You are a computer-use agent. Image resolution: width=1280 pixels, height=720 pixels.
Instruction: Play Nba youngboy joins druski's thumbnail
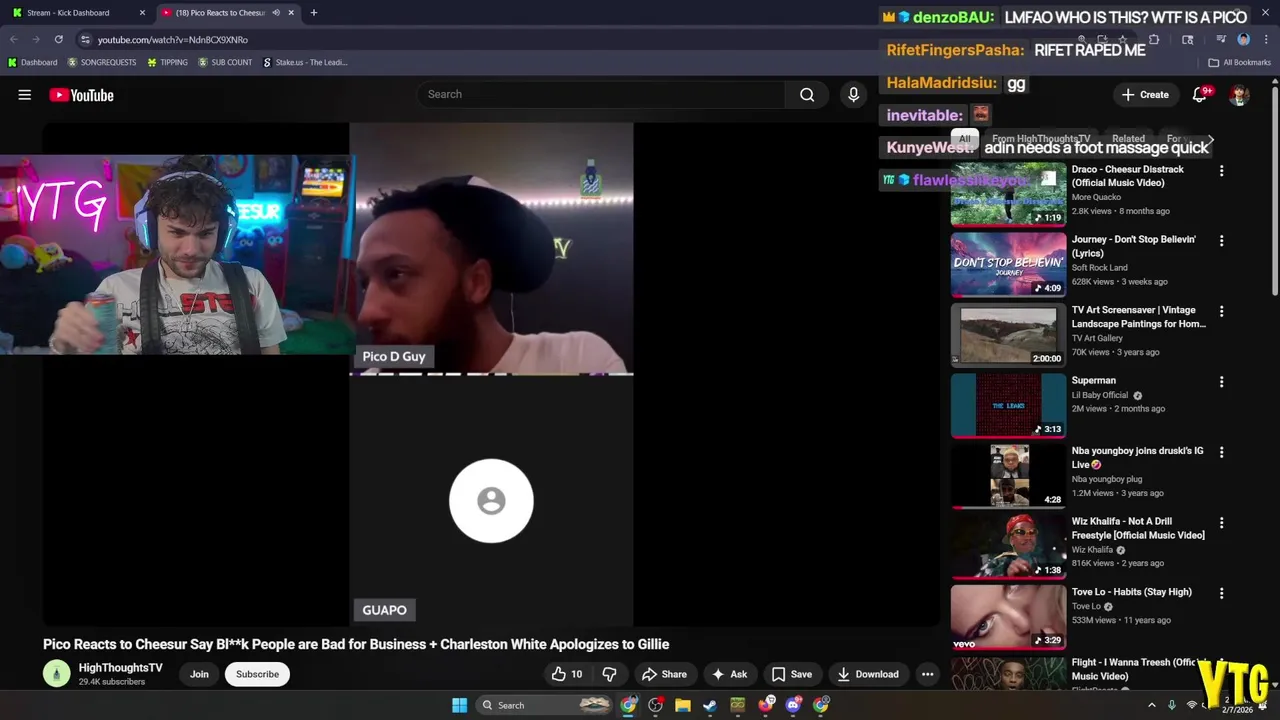tap(1008, 476)
